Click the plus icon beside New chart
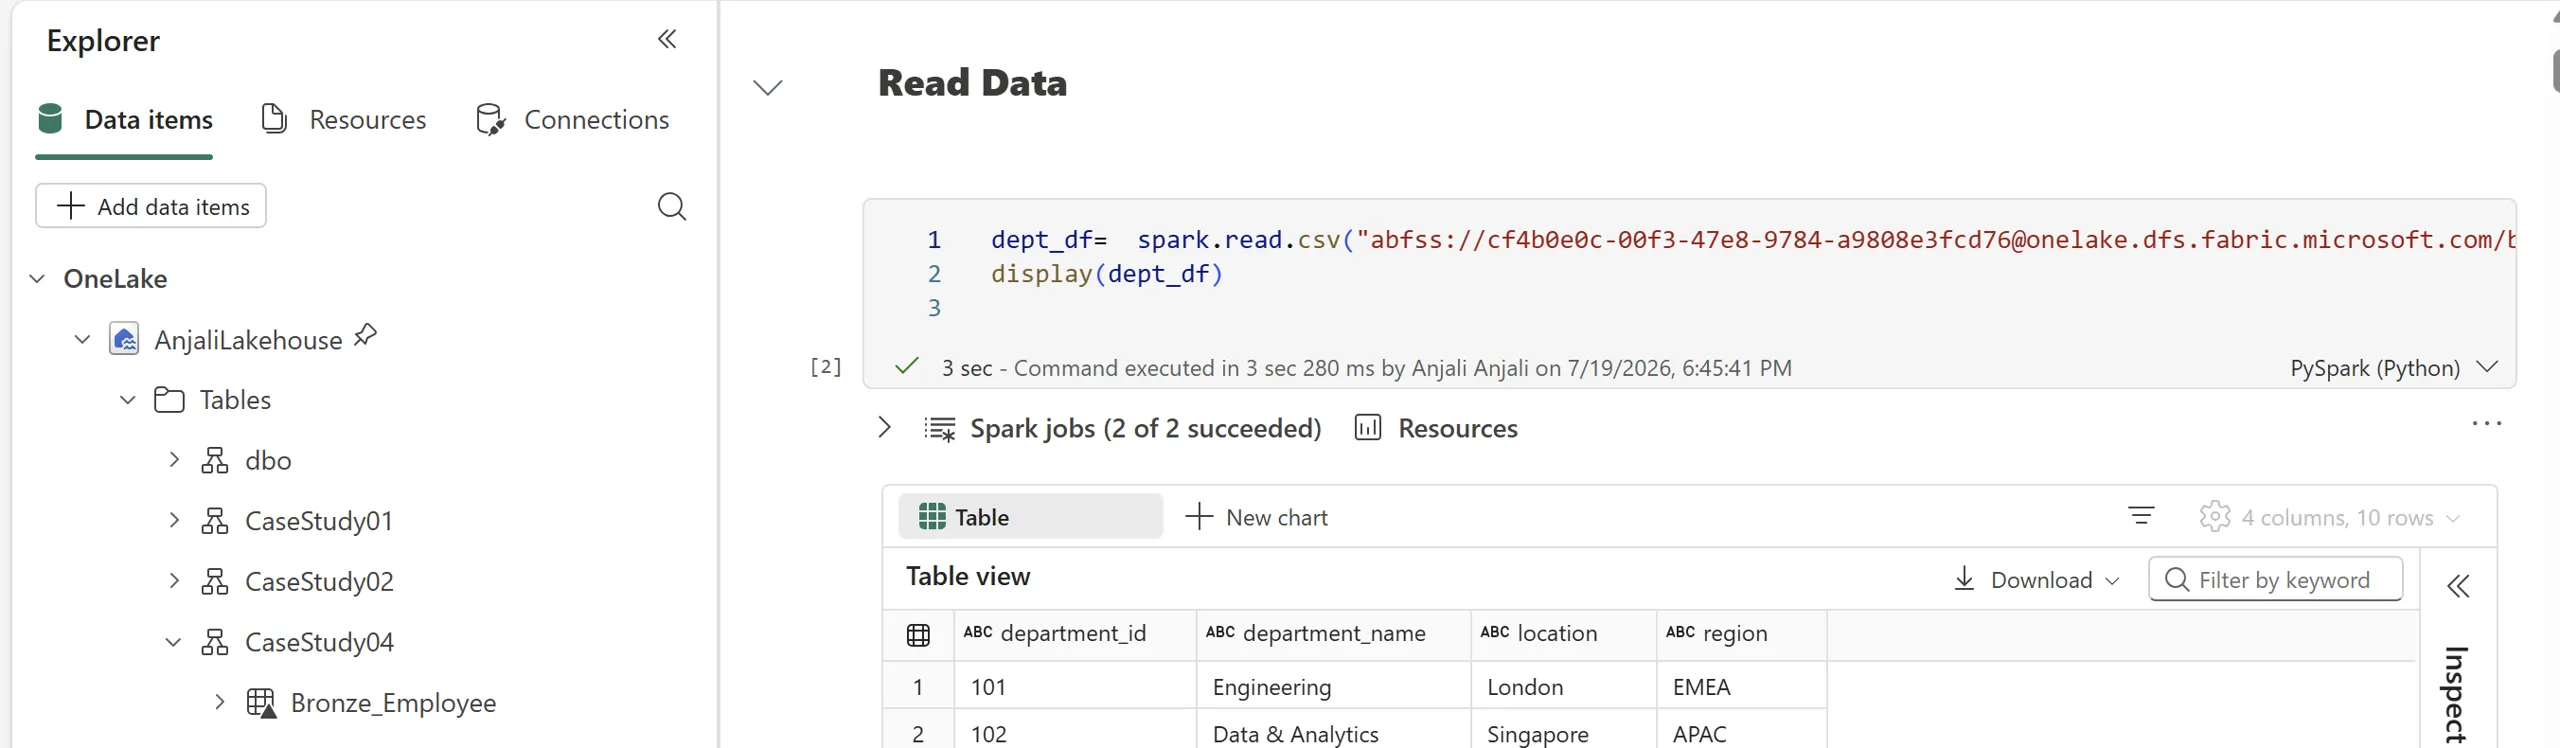This screenshot has height=748, width=2560. pyautogui.click(x=1198, y=517)
